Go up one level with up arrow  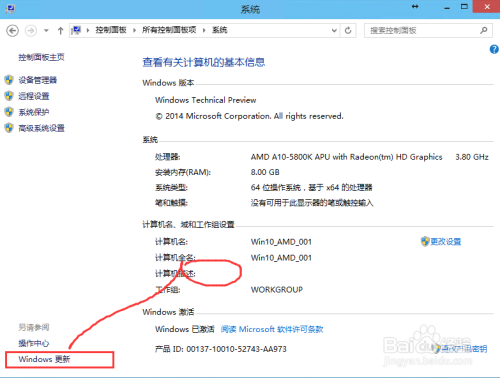point(60,31)
